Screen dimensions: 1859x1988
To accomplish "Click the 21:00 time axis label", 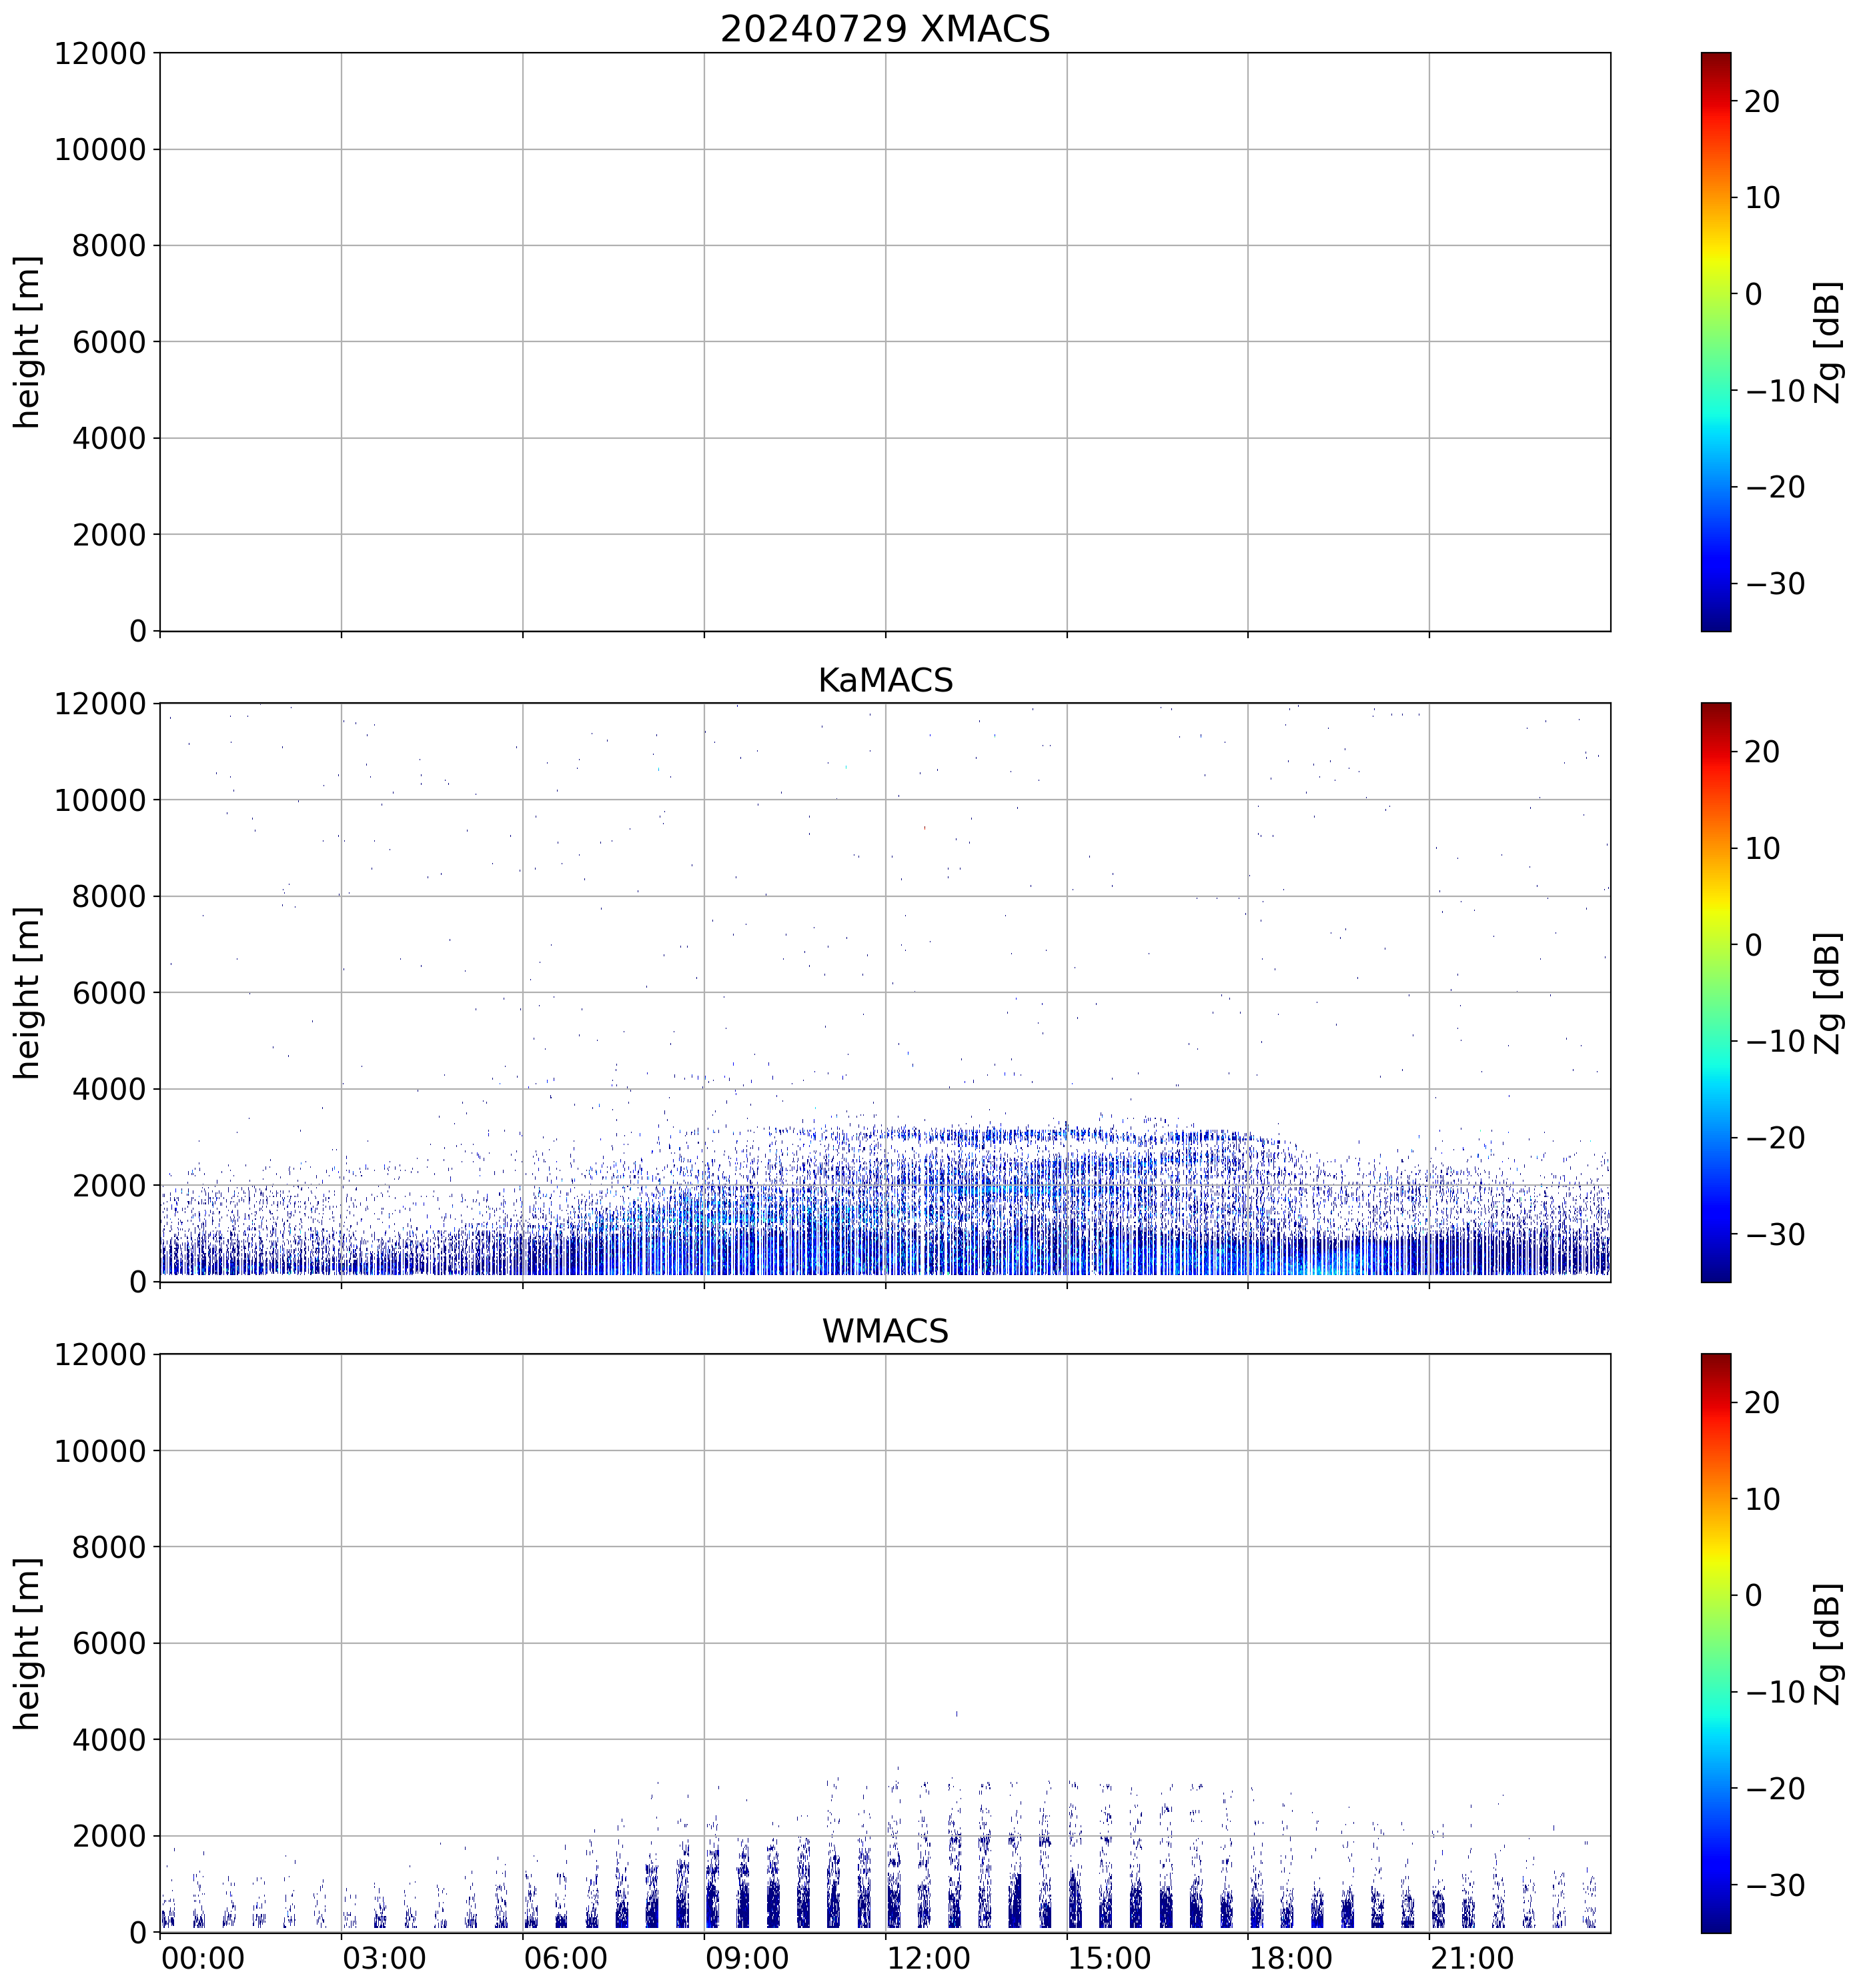I will tap(1472, 1958).
